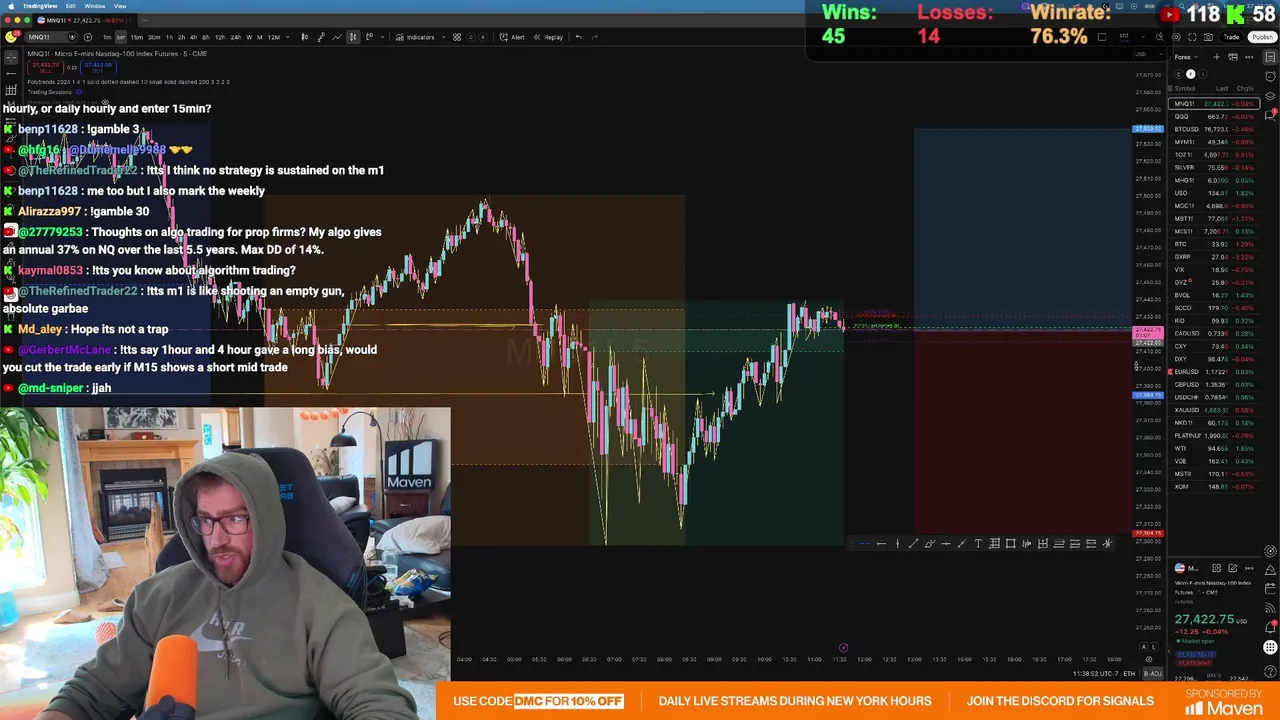1280x720 pixels.
Task: Pick the diagonal trend line tool in floating toolbar
Action: coord(913,544)
